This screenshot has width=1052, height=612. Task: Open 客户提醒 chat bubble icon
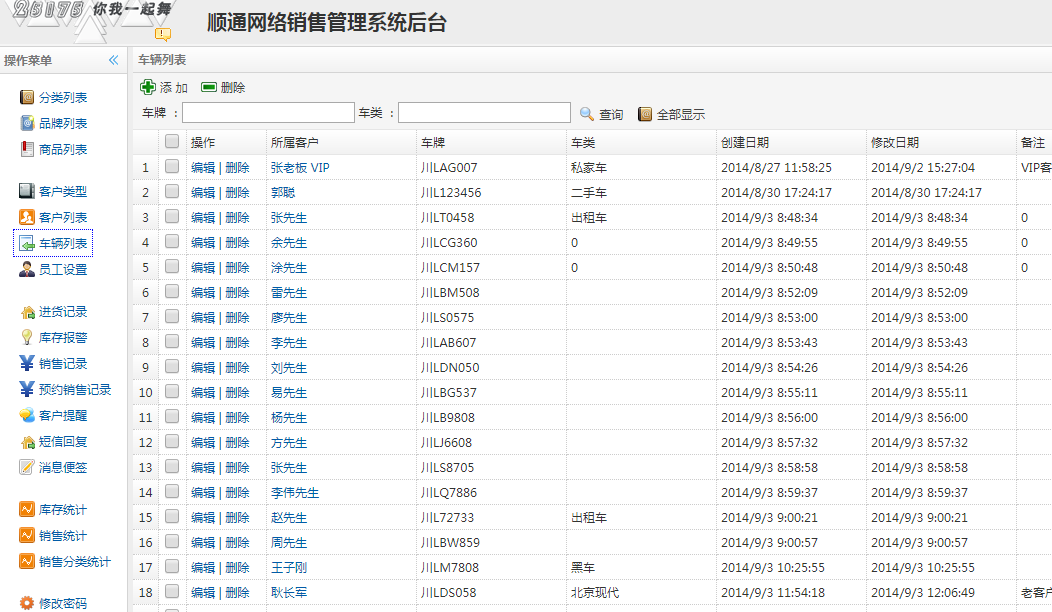[27, 415]
